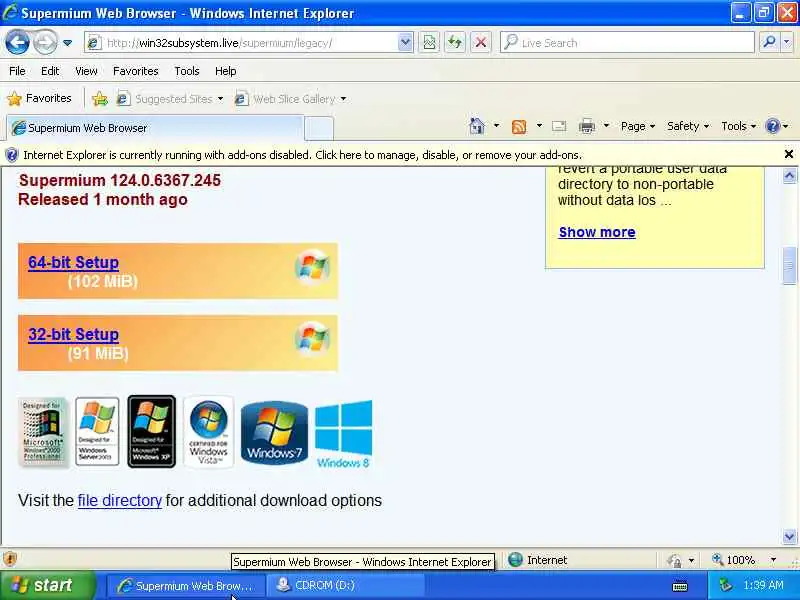Click the blue Help question mark icon
Screen dimensions: 800x600
click(772, 126)
